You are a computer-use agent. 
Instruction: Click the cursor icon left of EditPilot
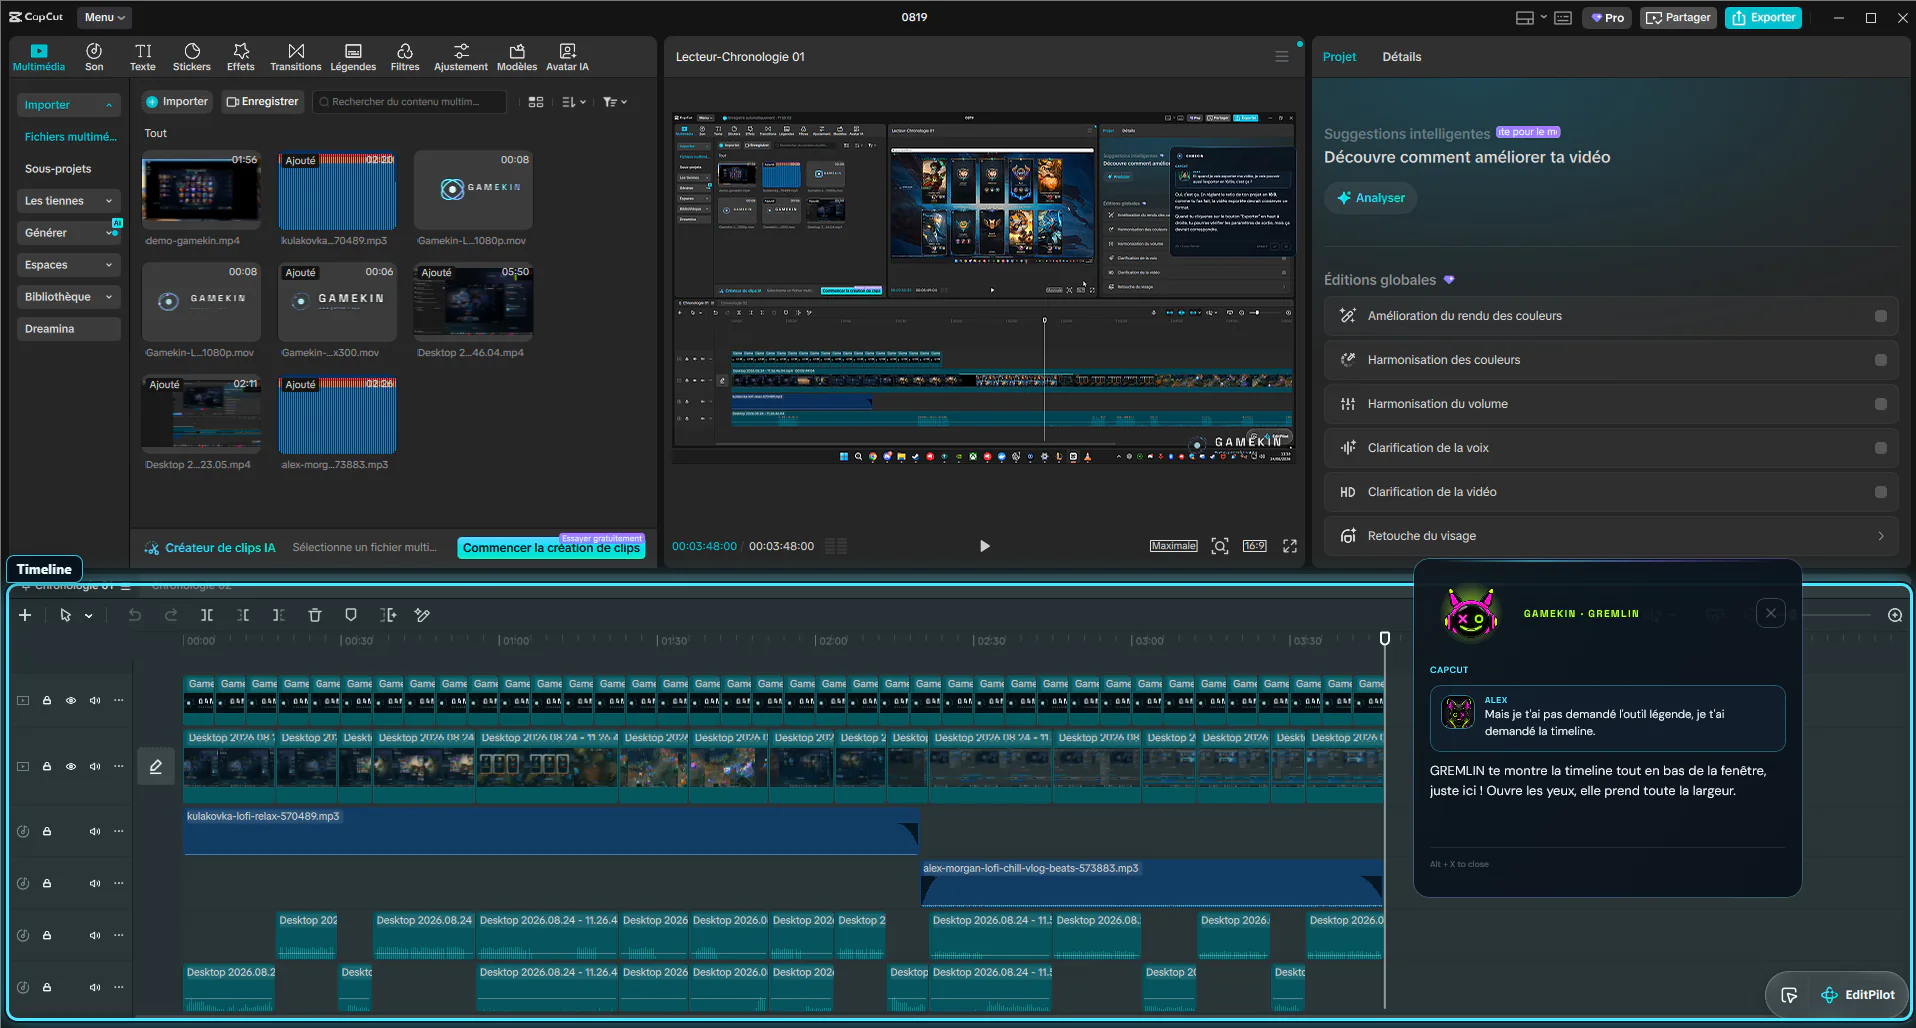(1790, 995)
